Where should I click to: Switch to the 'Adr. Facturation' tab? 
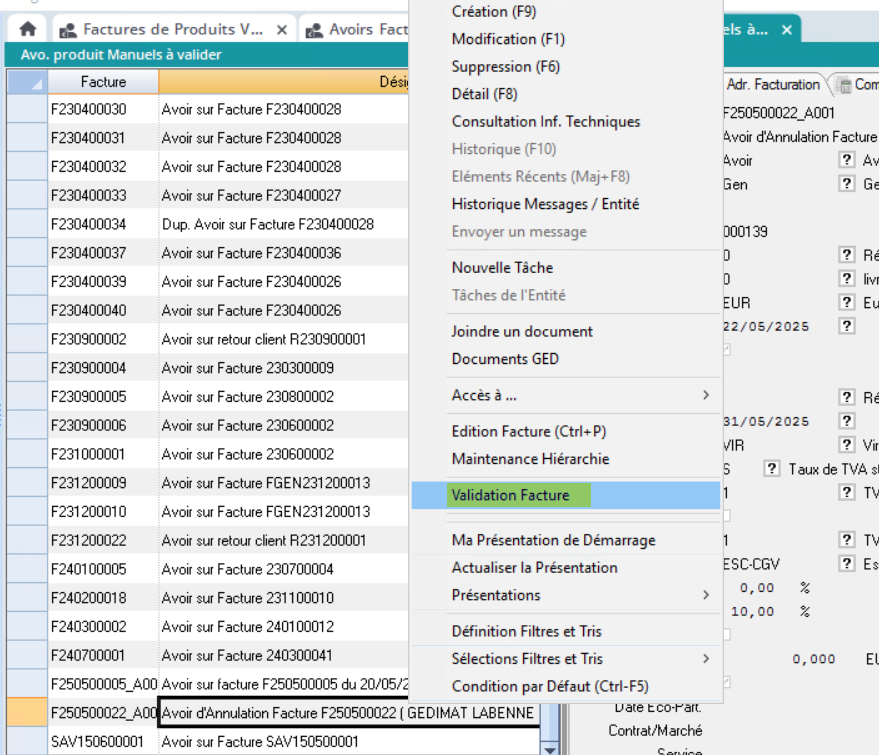pos(772,85)
